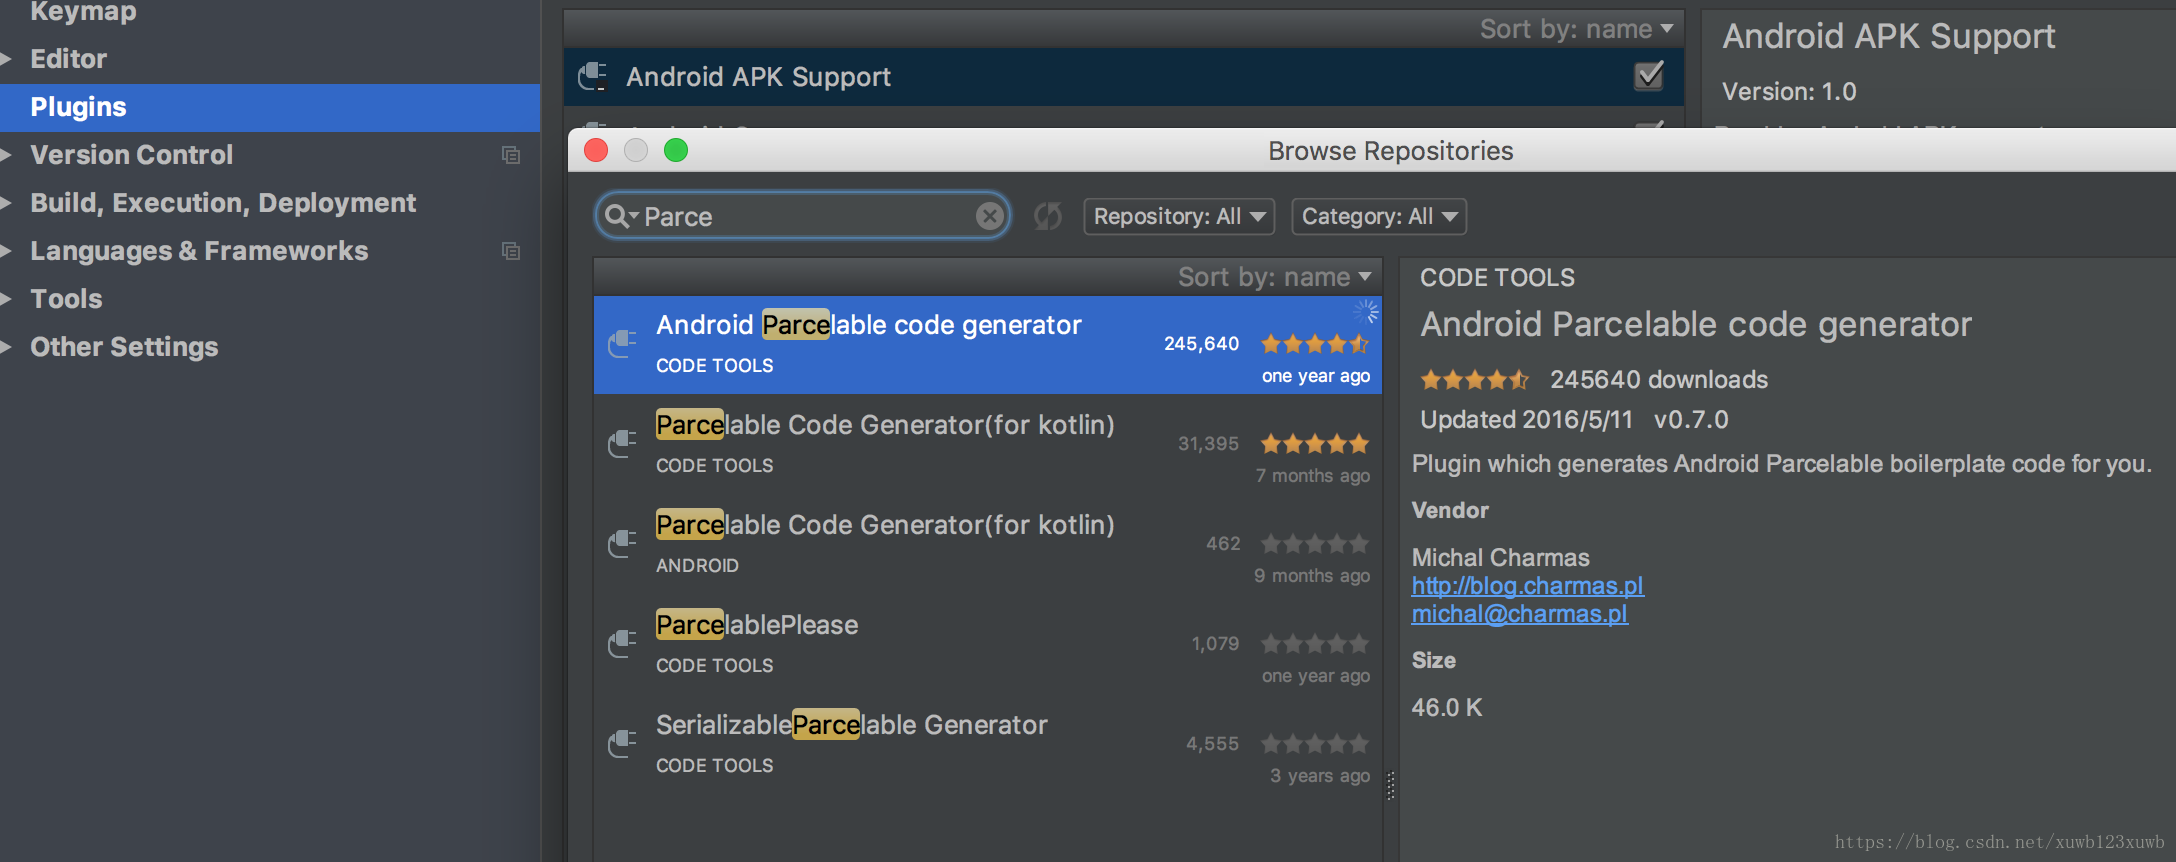Click the Parce search input field
Screen dimensions: 2176x862
point(805,216)
